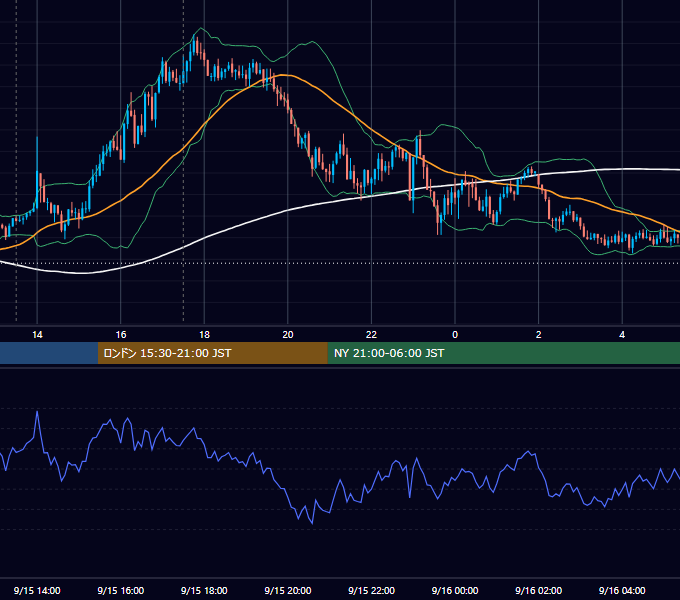Click the 2 hour label on the price chart axis
680x600 pixels.
point(539,335)
